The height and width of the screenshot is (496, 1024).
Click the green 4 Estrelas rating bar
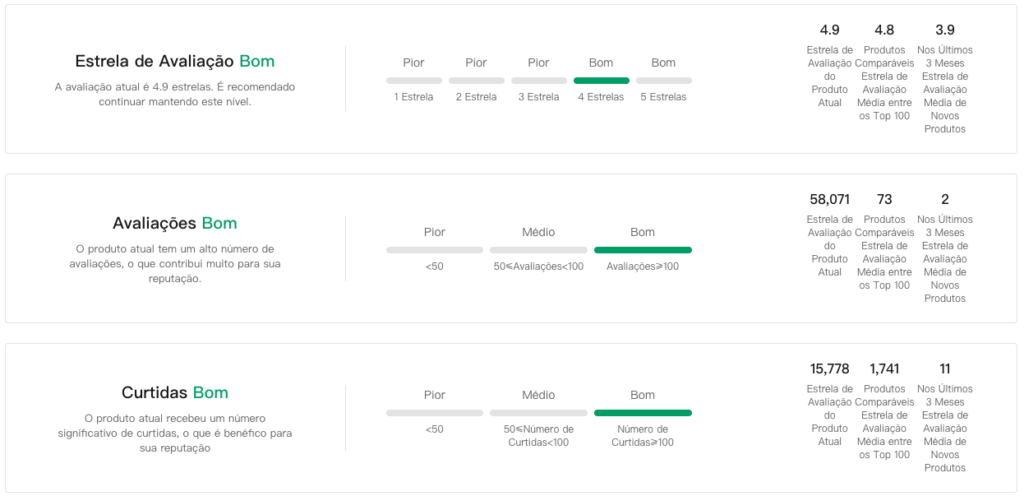(601, 80)
